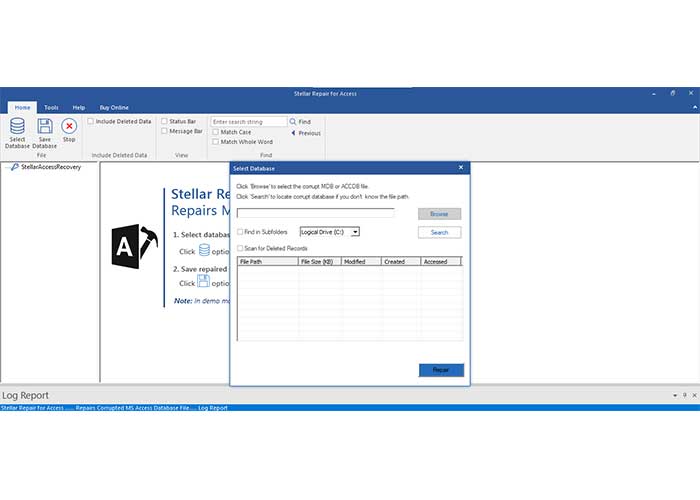Open the Help ribbon tab
The height and width of the screenshot is (500, 700).
[x=79, y=107]
